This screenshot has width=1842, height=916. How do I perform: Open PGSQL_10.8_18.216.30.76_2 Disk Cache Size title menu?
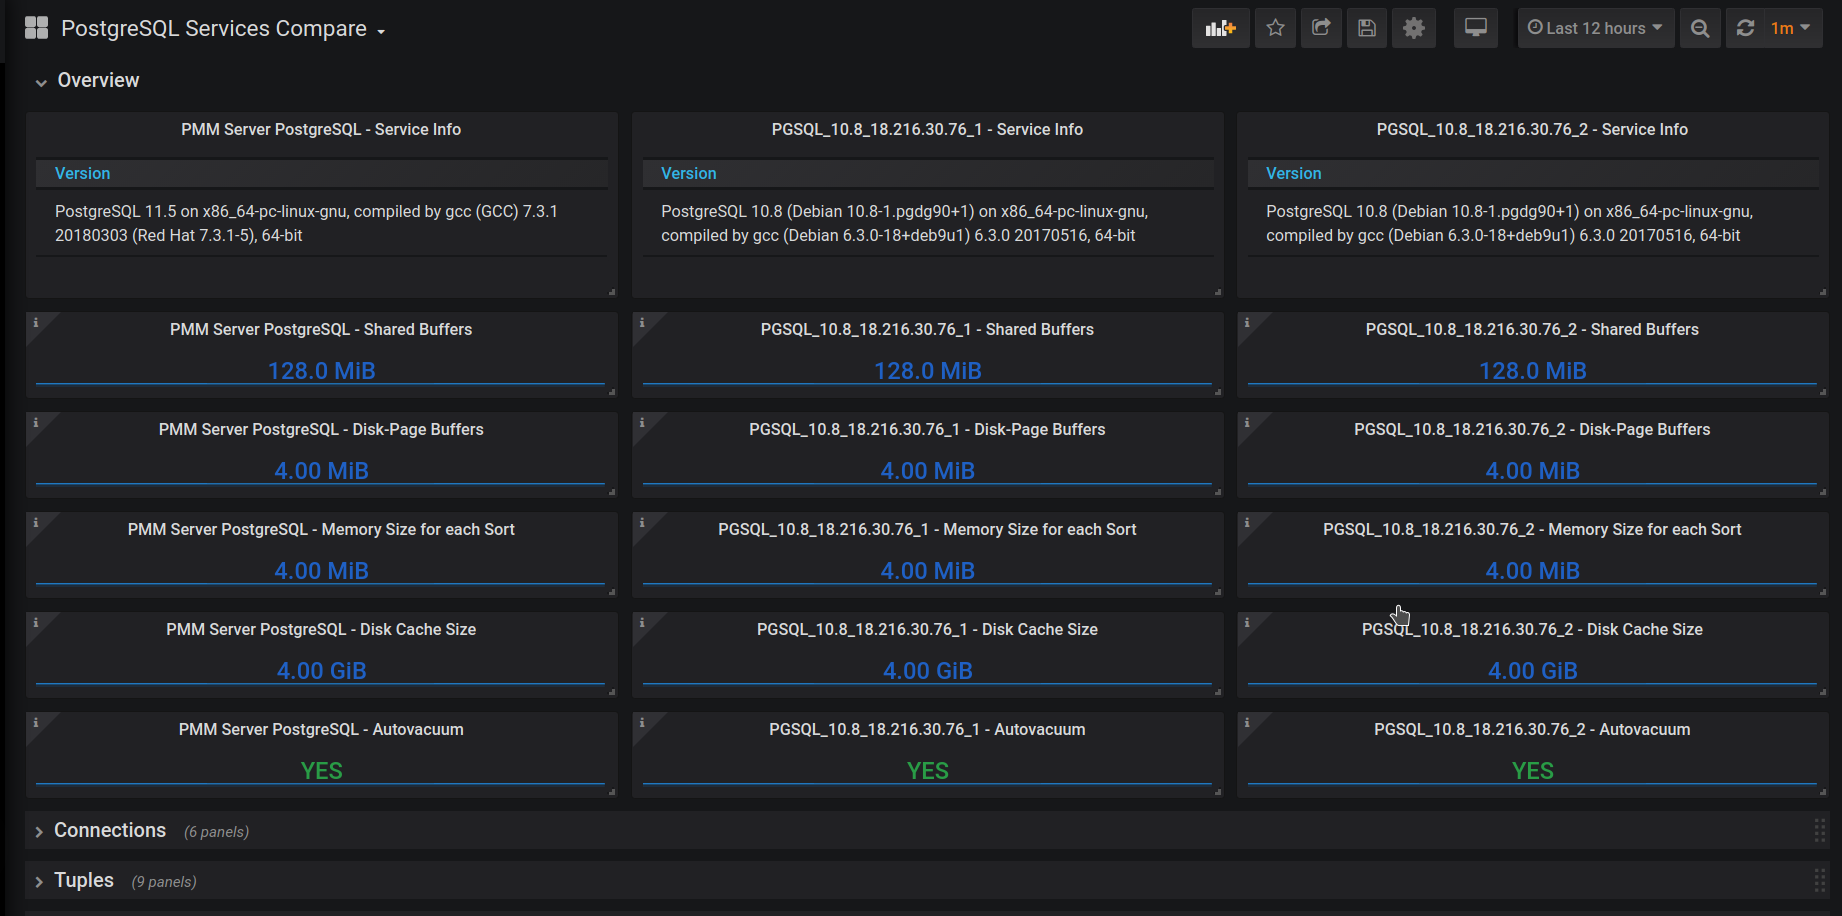pyautogui.click(x=1532, y=630)
